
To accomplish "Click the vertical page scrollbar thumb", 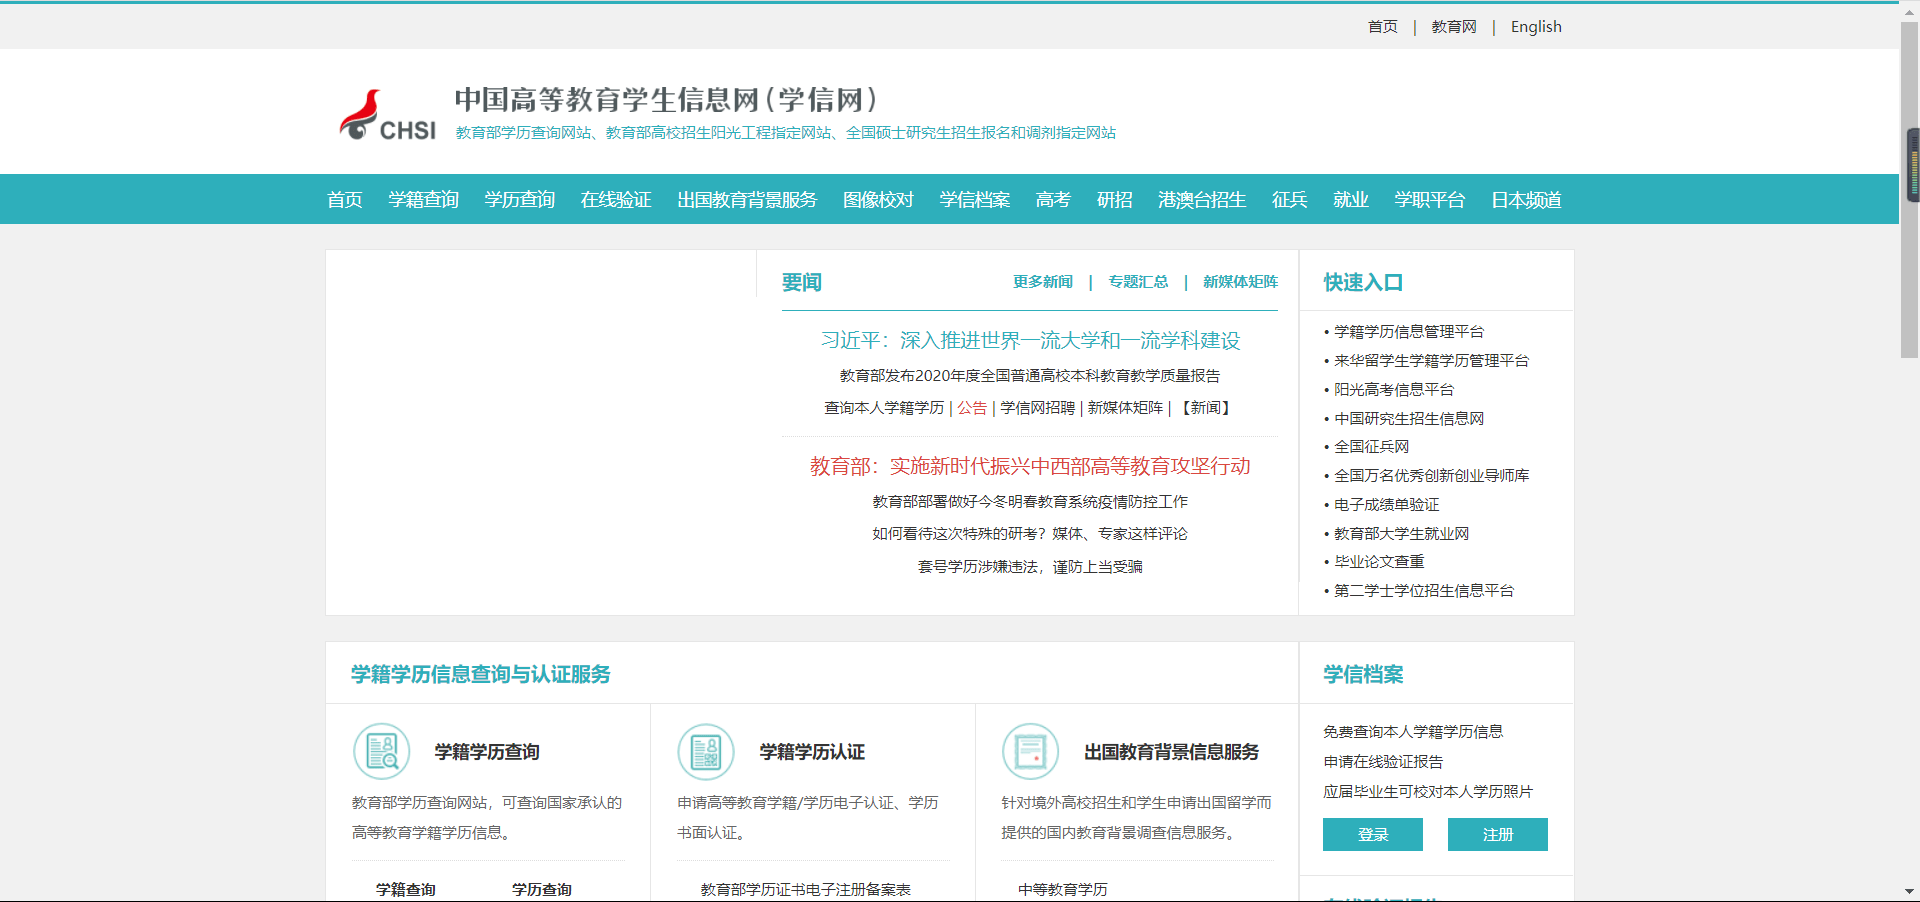I will click(1909, 190).
